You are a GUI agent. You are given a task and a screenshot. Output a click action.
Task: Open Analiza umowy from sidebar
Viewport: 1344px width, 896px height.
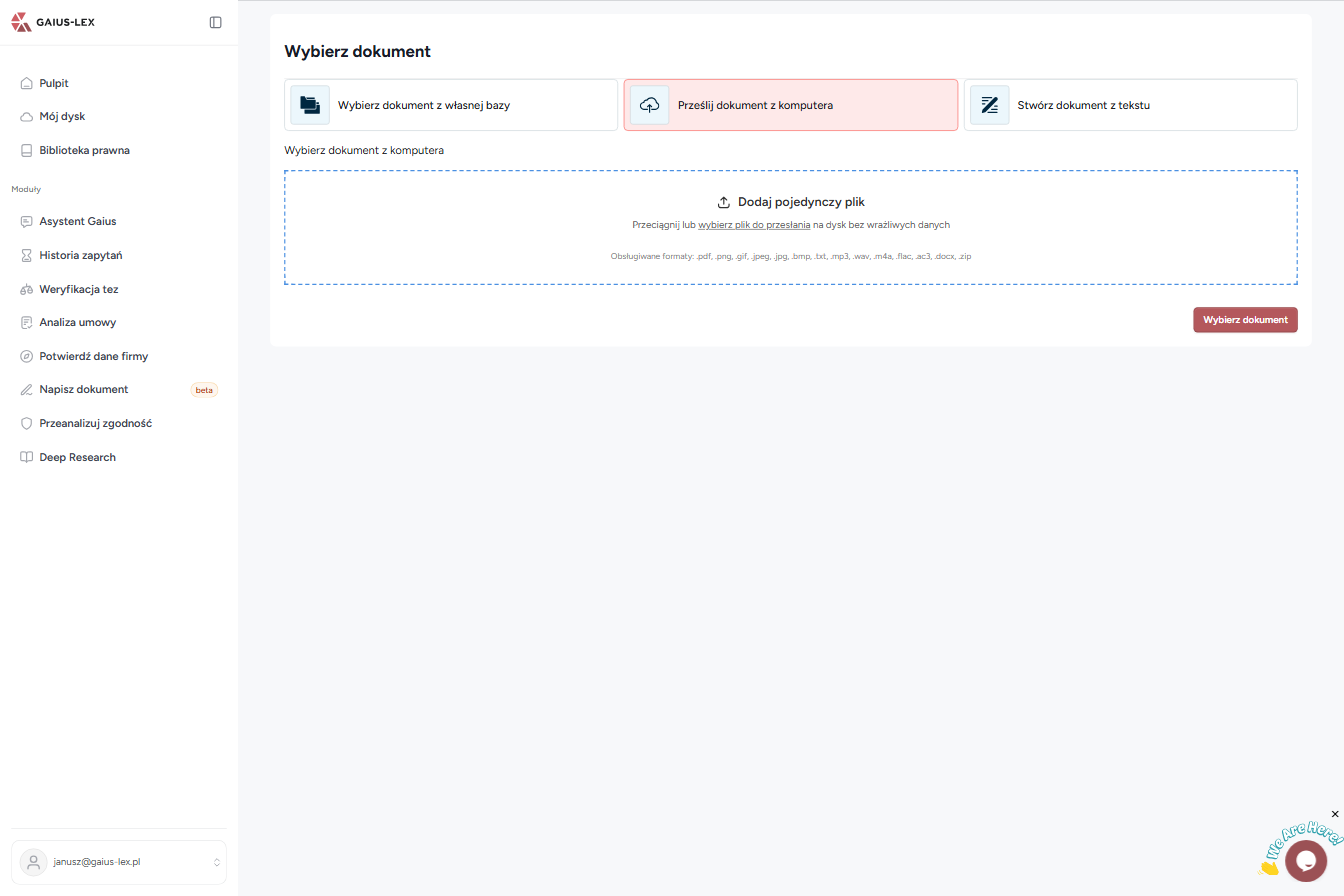[x=77, y=323]
